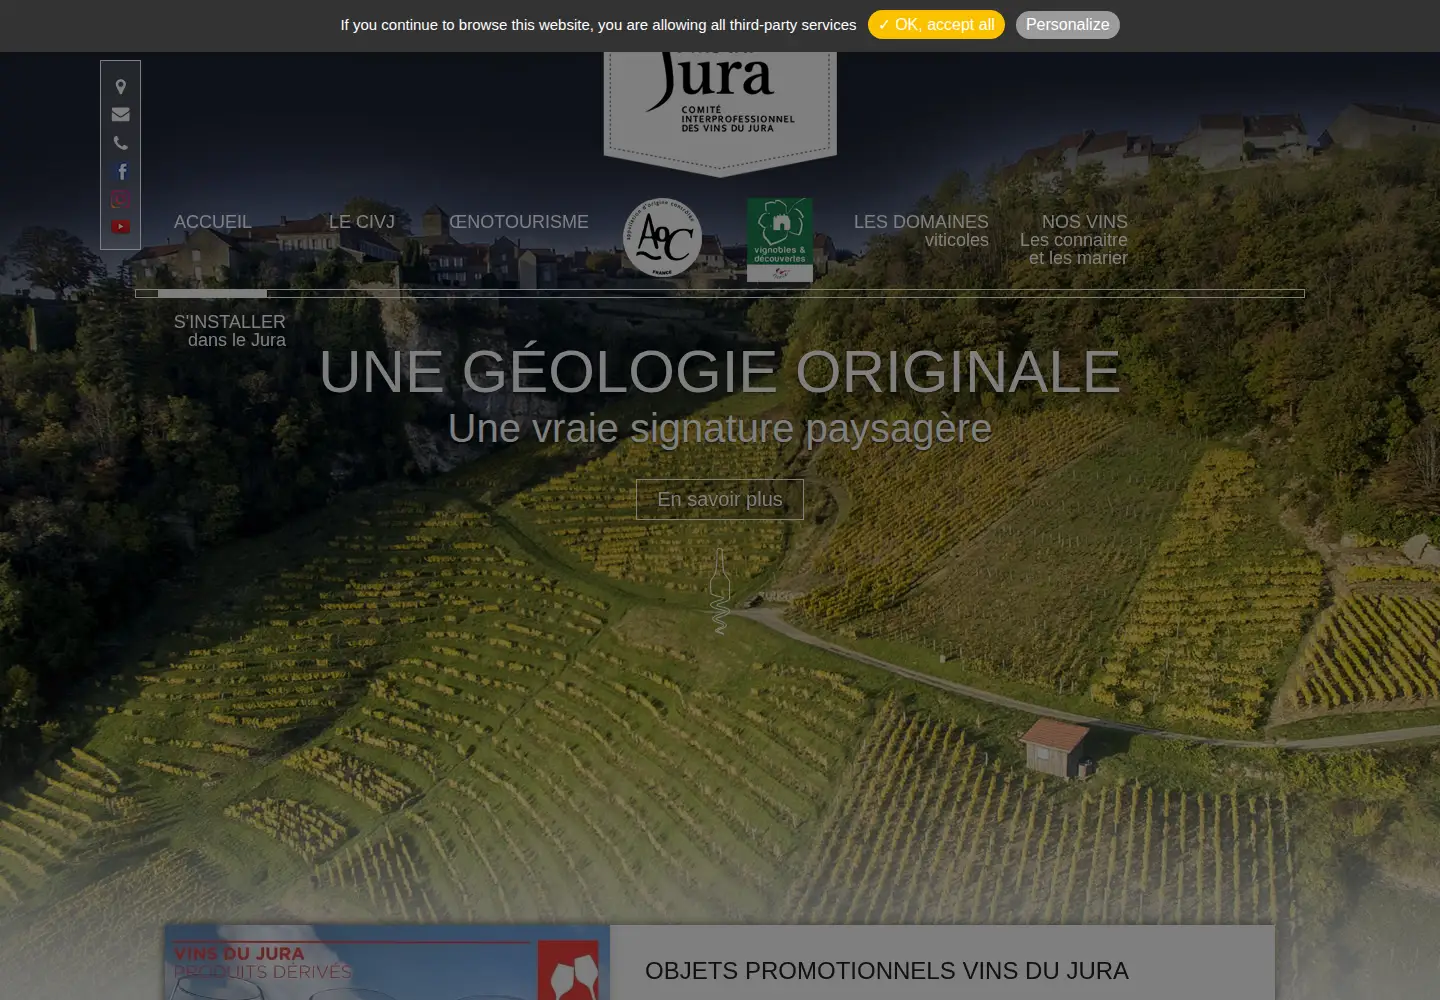Viewport: 1440px width, 1000px height.
Task: Open the YouTube channel icon
Action: pyautogui.click(x=121, y=227)
